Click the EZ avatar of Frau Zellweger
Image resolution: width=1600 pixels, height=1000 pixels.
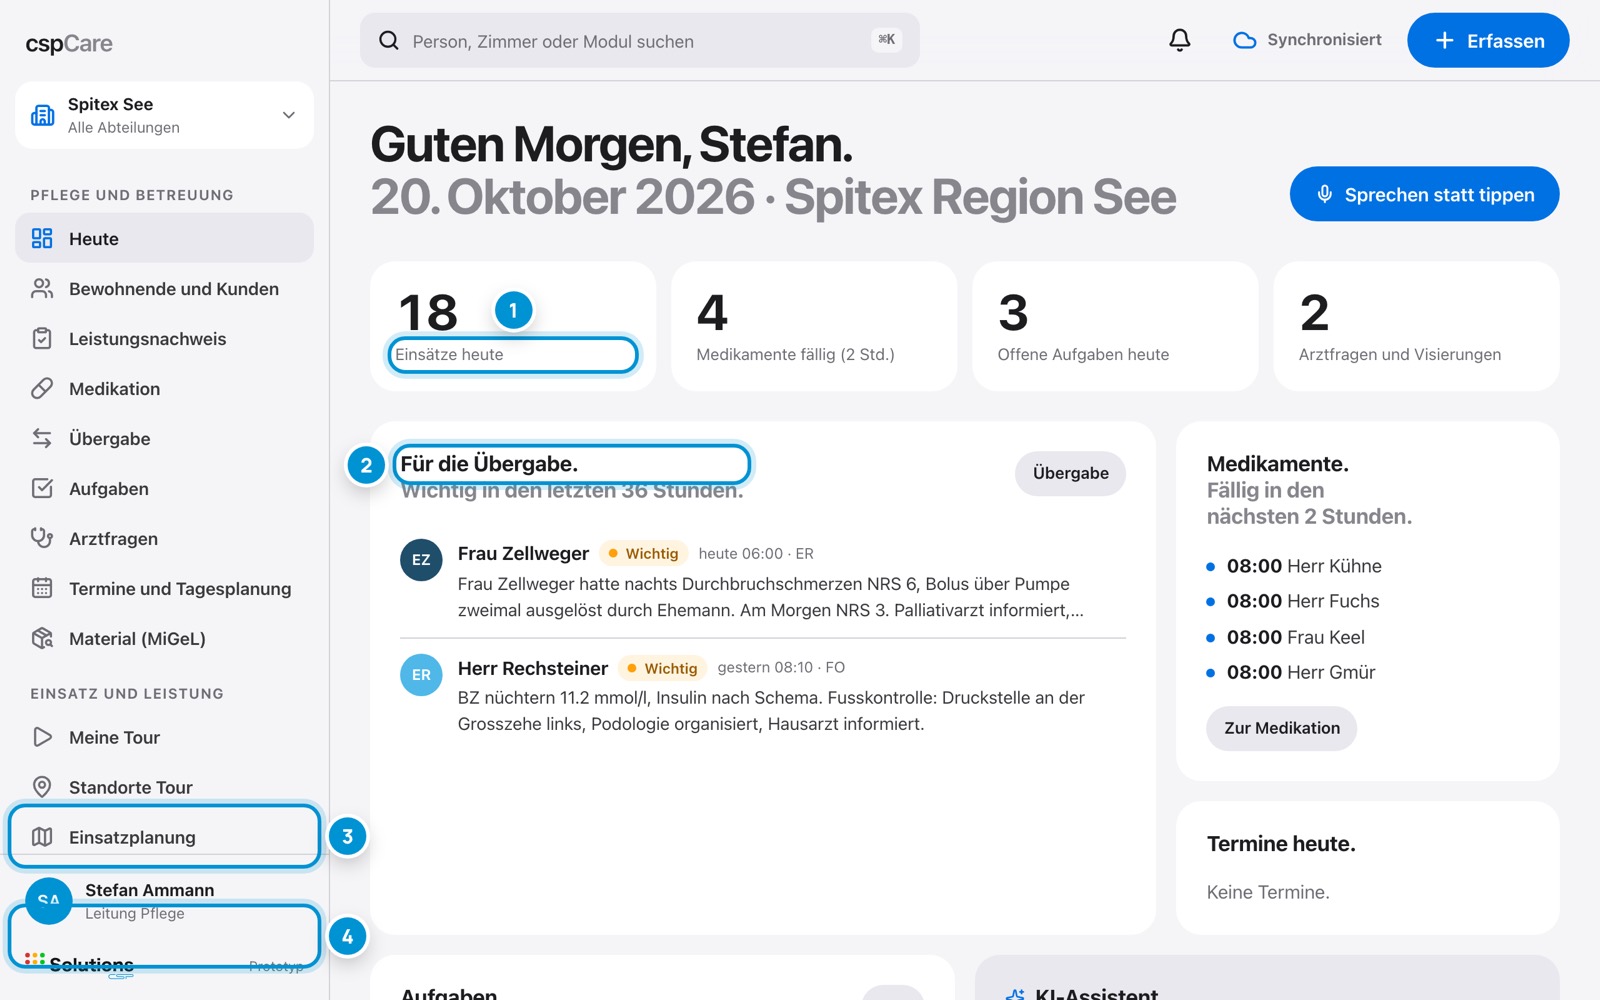click(421, 560)
